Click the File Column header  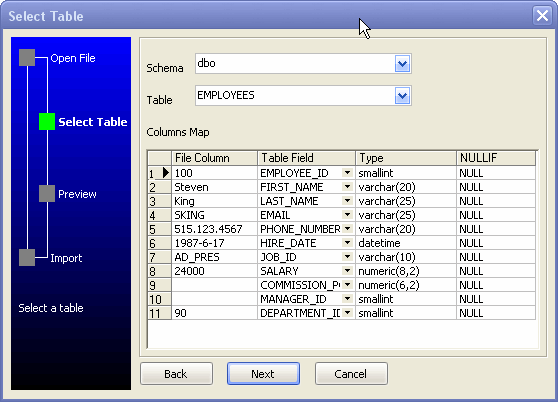pos(215,158)
